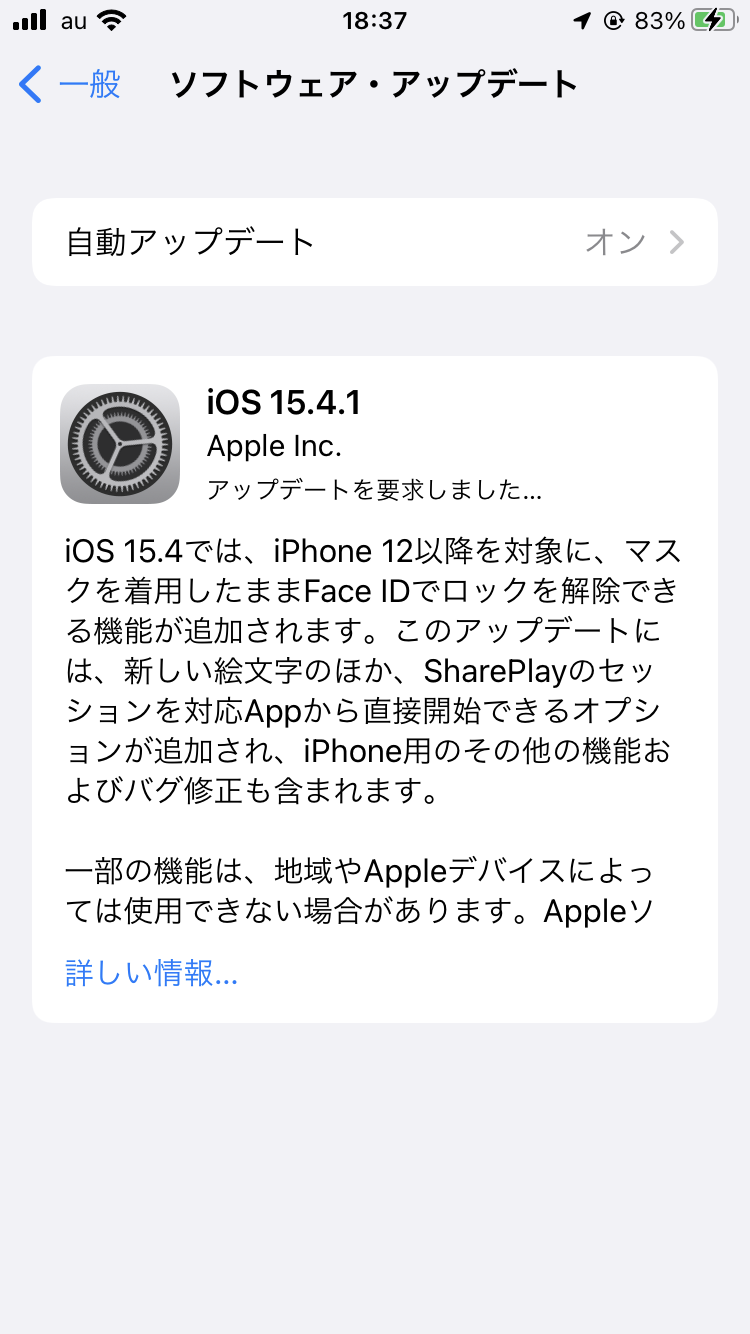
Task: Tap the au carrier label
Action: click(x=74, y=21)
